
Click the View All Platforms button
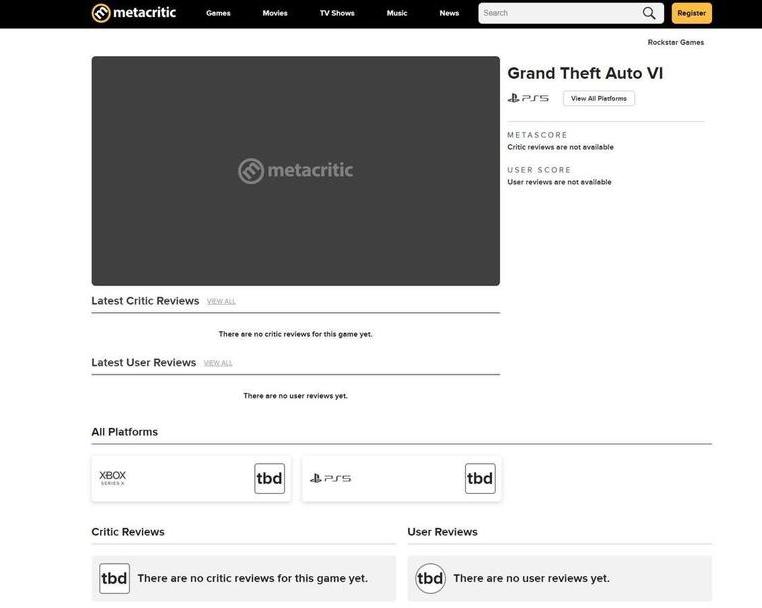coord(599,98)
